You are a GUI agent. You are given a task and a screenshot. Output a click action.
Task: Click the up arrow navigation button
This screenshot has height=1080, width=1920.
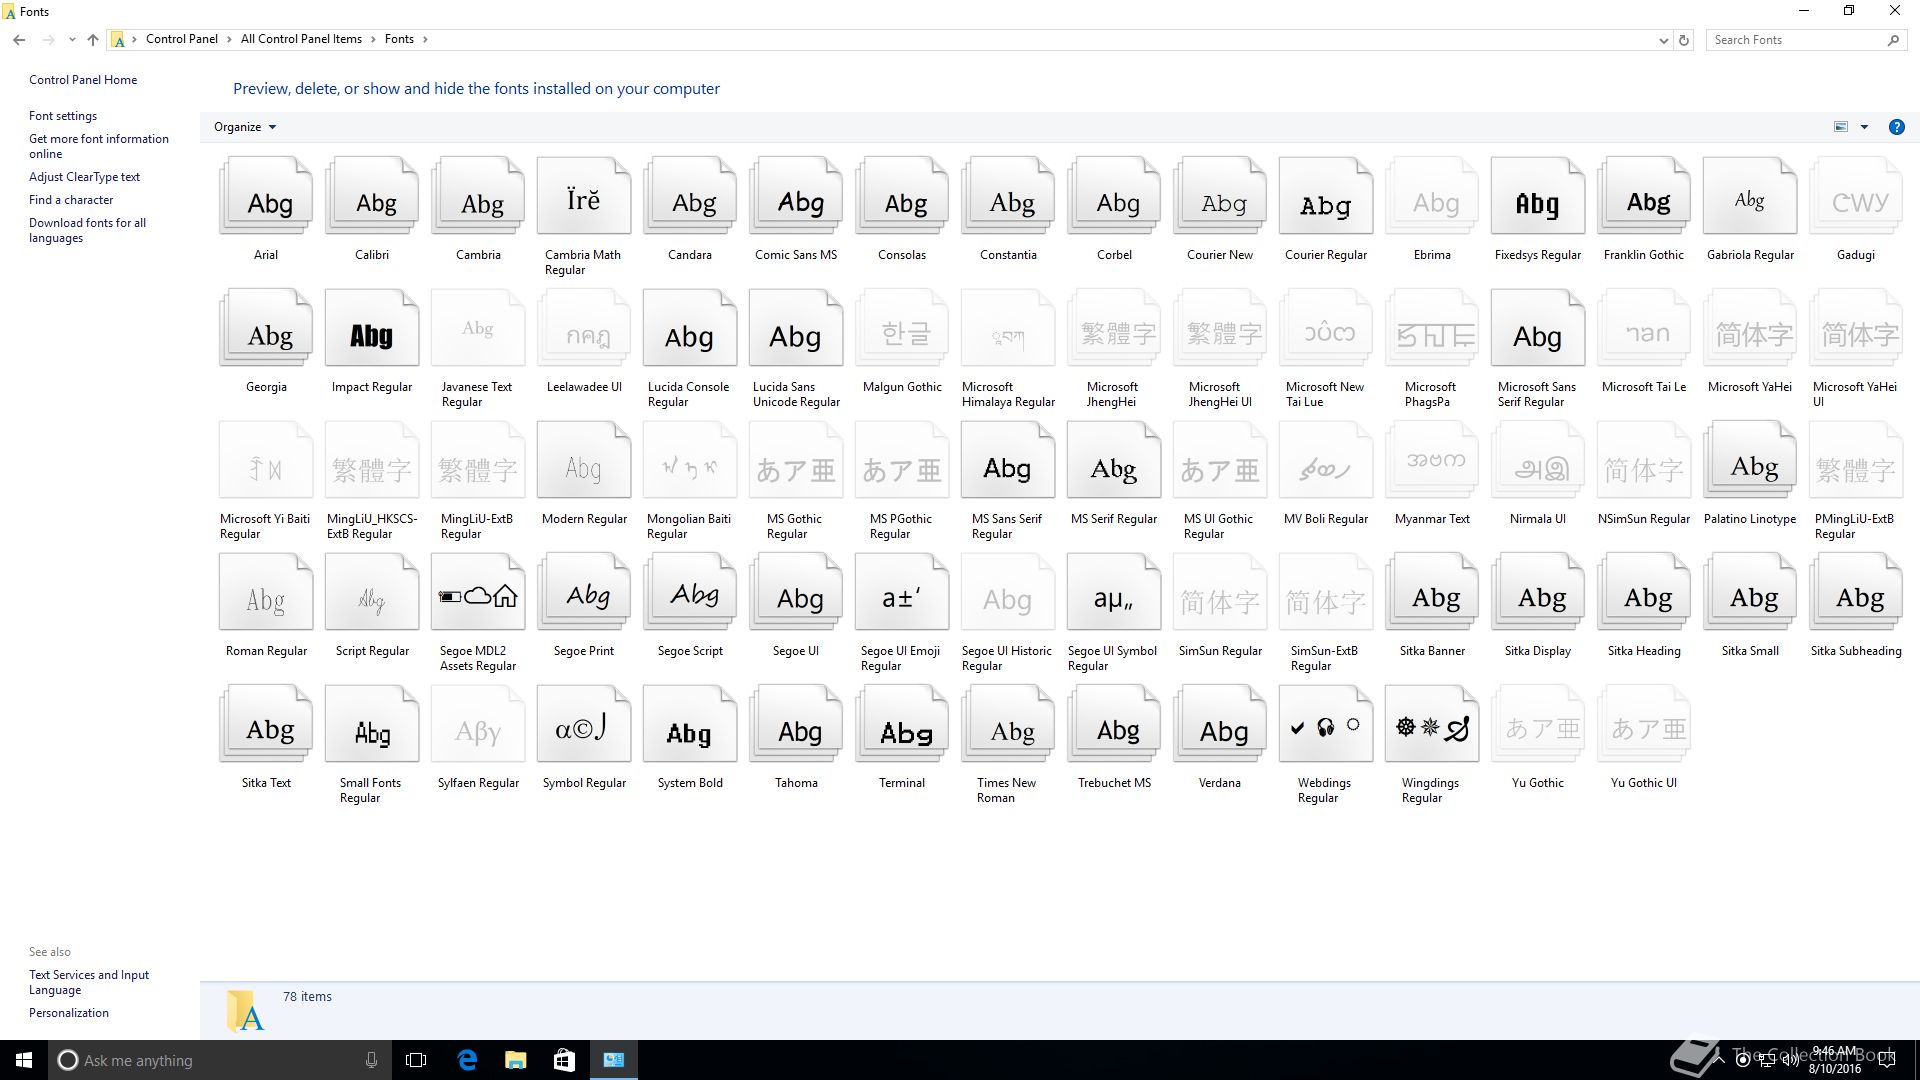click(x=93, y=40)
